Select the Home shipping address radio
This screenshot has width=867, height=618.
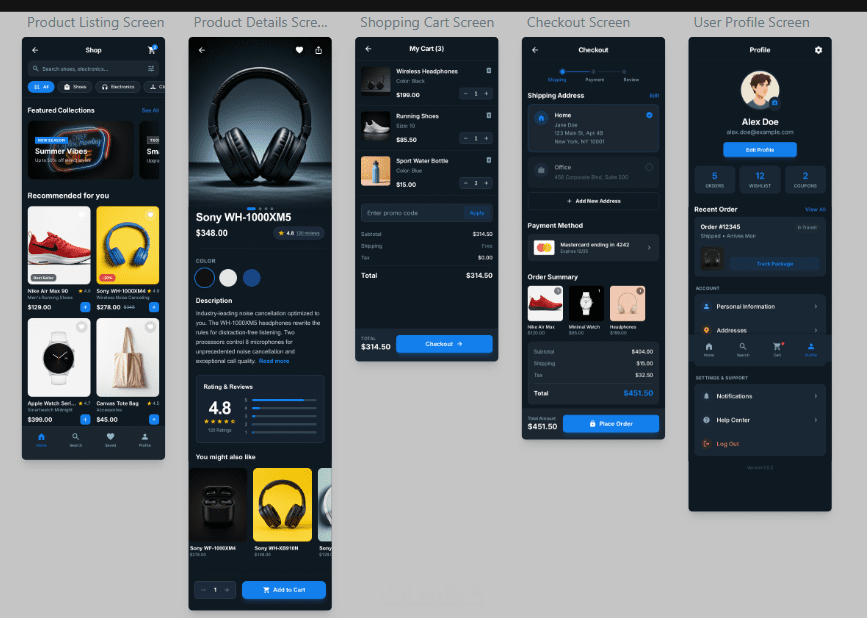649,115
